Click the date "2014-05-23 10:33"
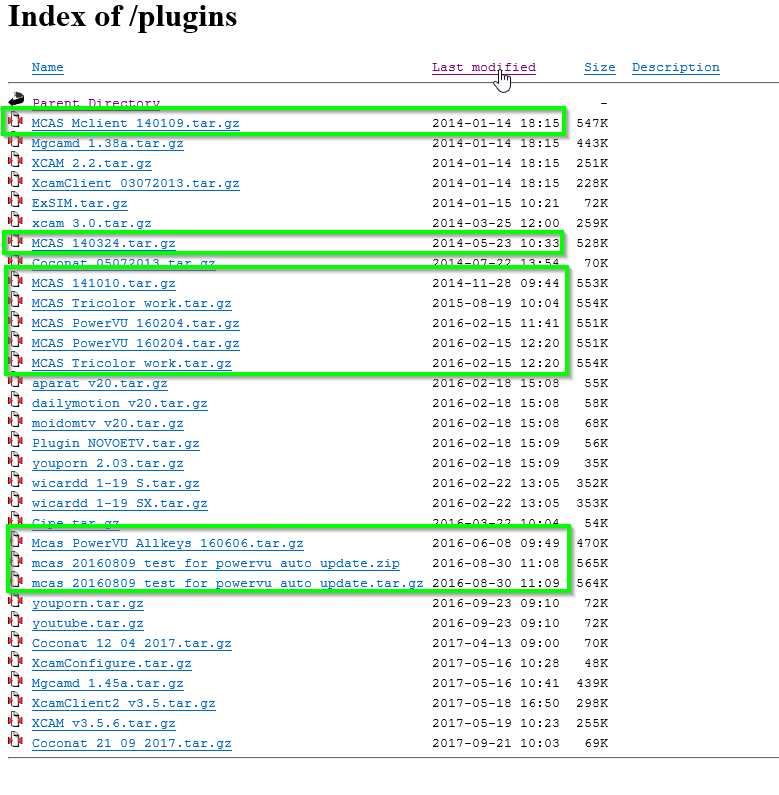This screenshot has width=779, height=795. 495,243
